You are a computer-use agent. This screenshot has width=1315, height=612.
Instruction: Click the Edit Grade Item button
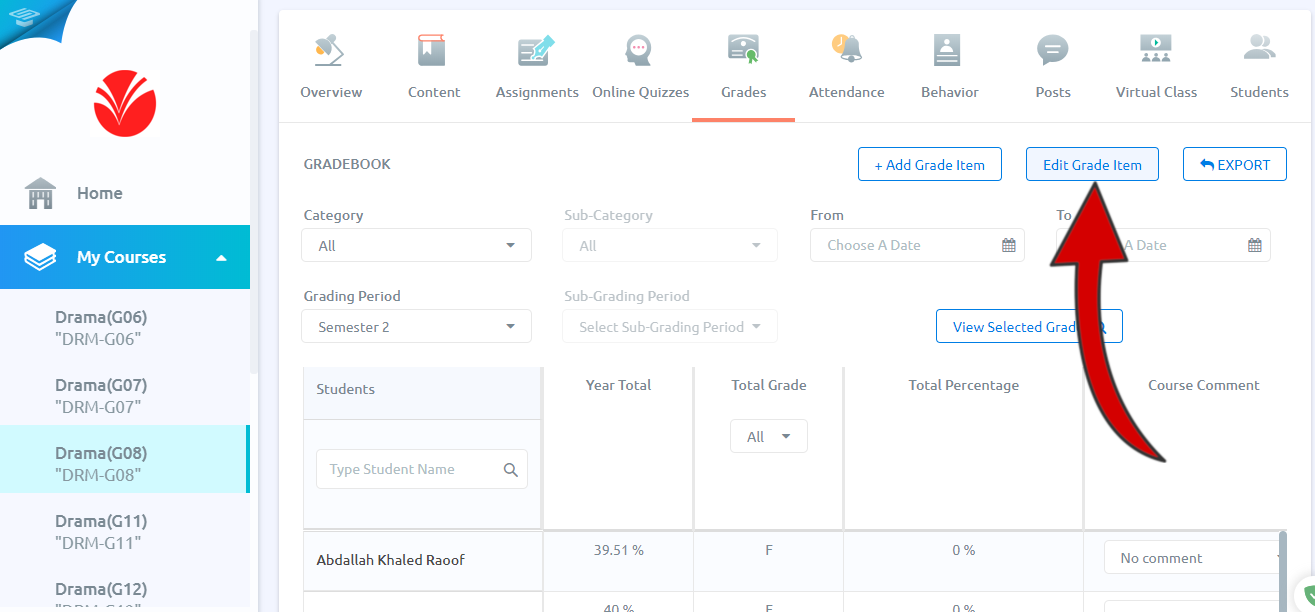pos(1092,164)
